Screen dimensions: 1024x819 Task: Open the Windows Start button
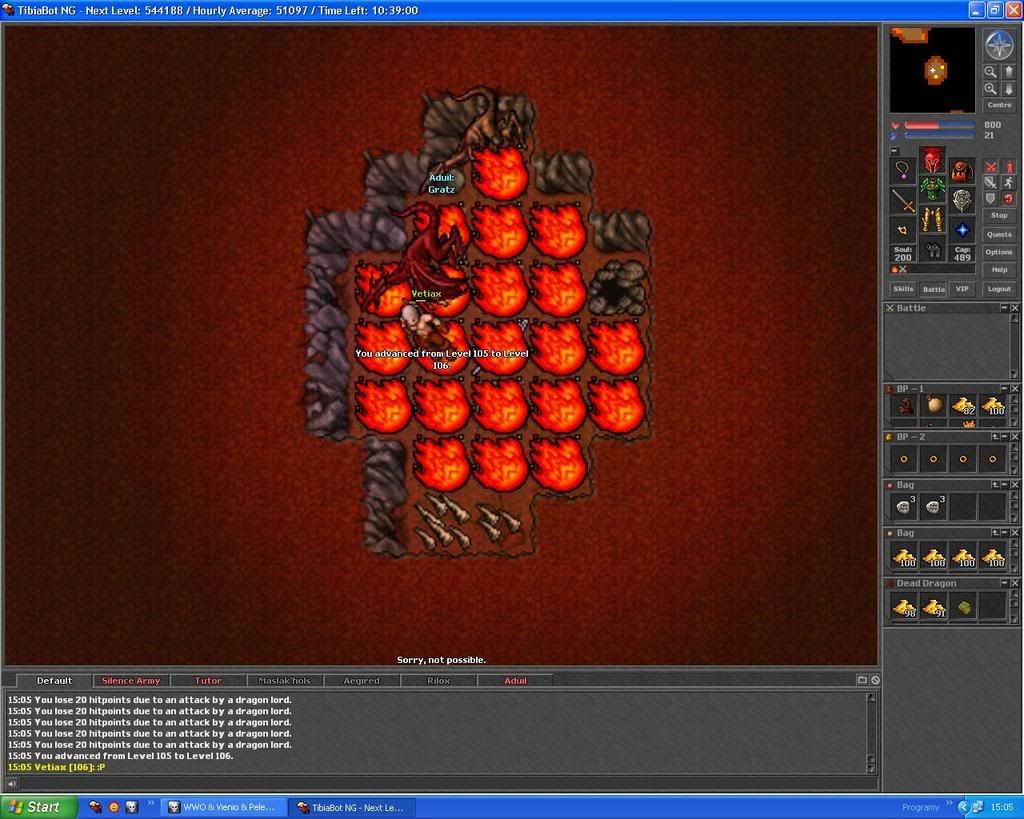(37, 807)
